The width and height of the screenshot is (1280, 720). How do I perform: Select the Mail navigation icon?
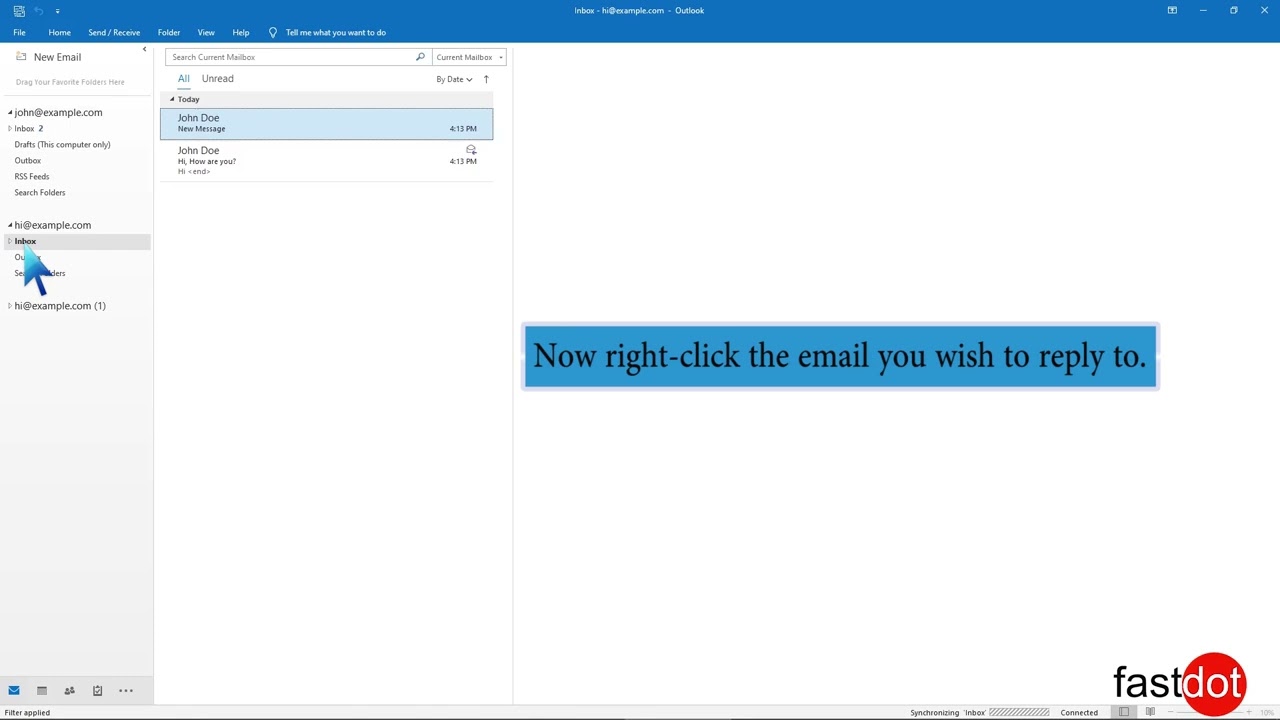[x=14, y=690]
